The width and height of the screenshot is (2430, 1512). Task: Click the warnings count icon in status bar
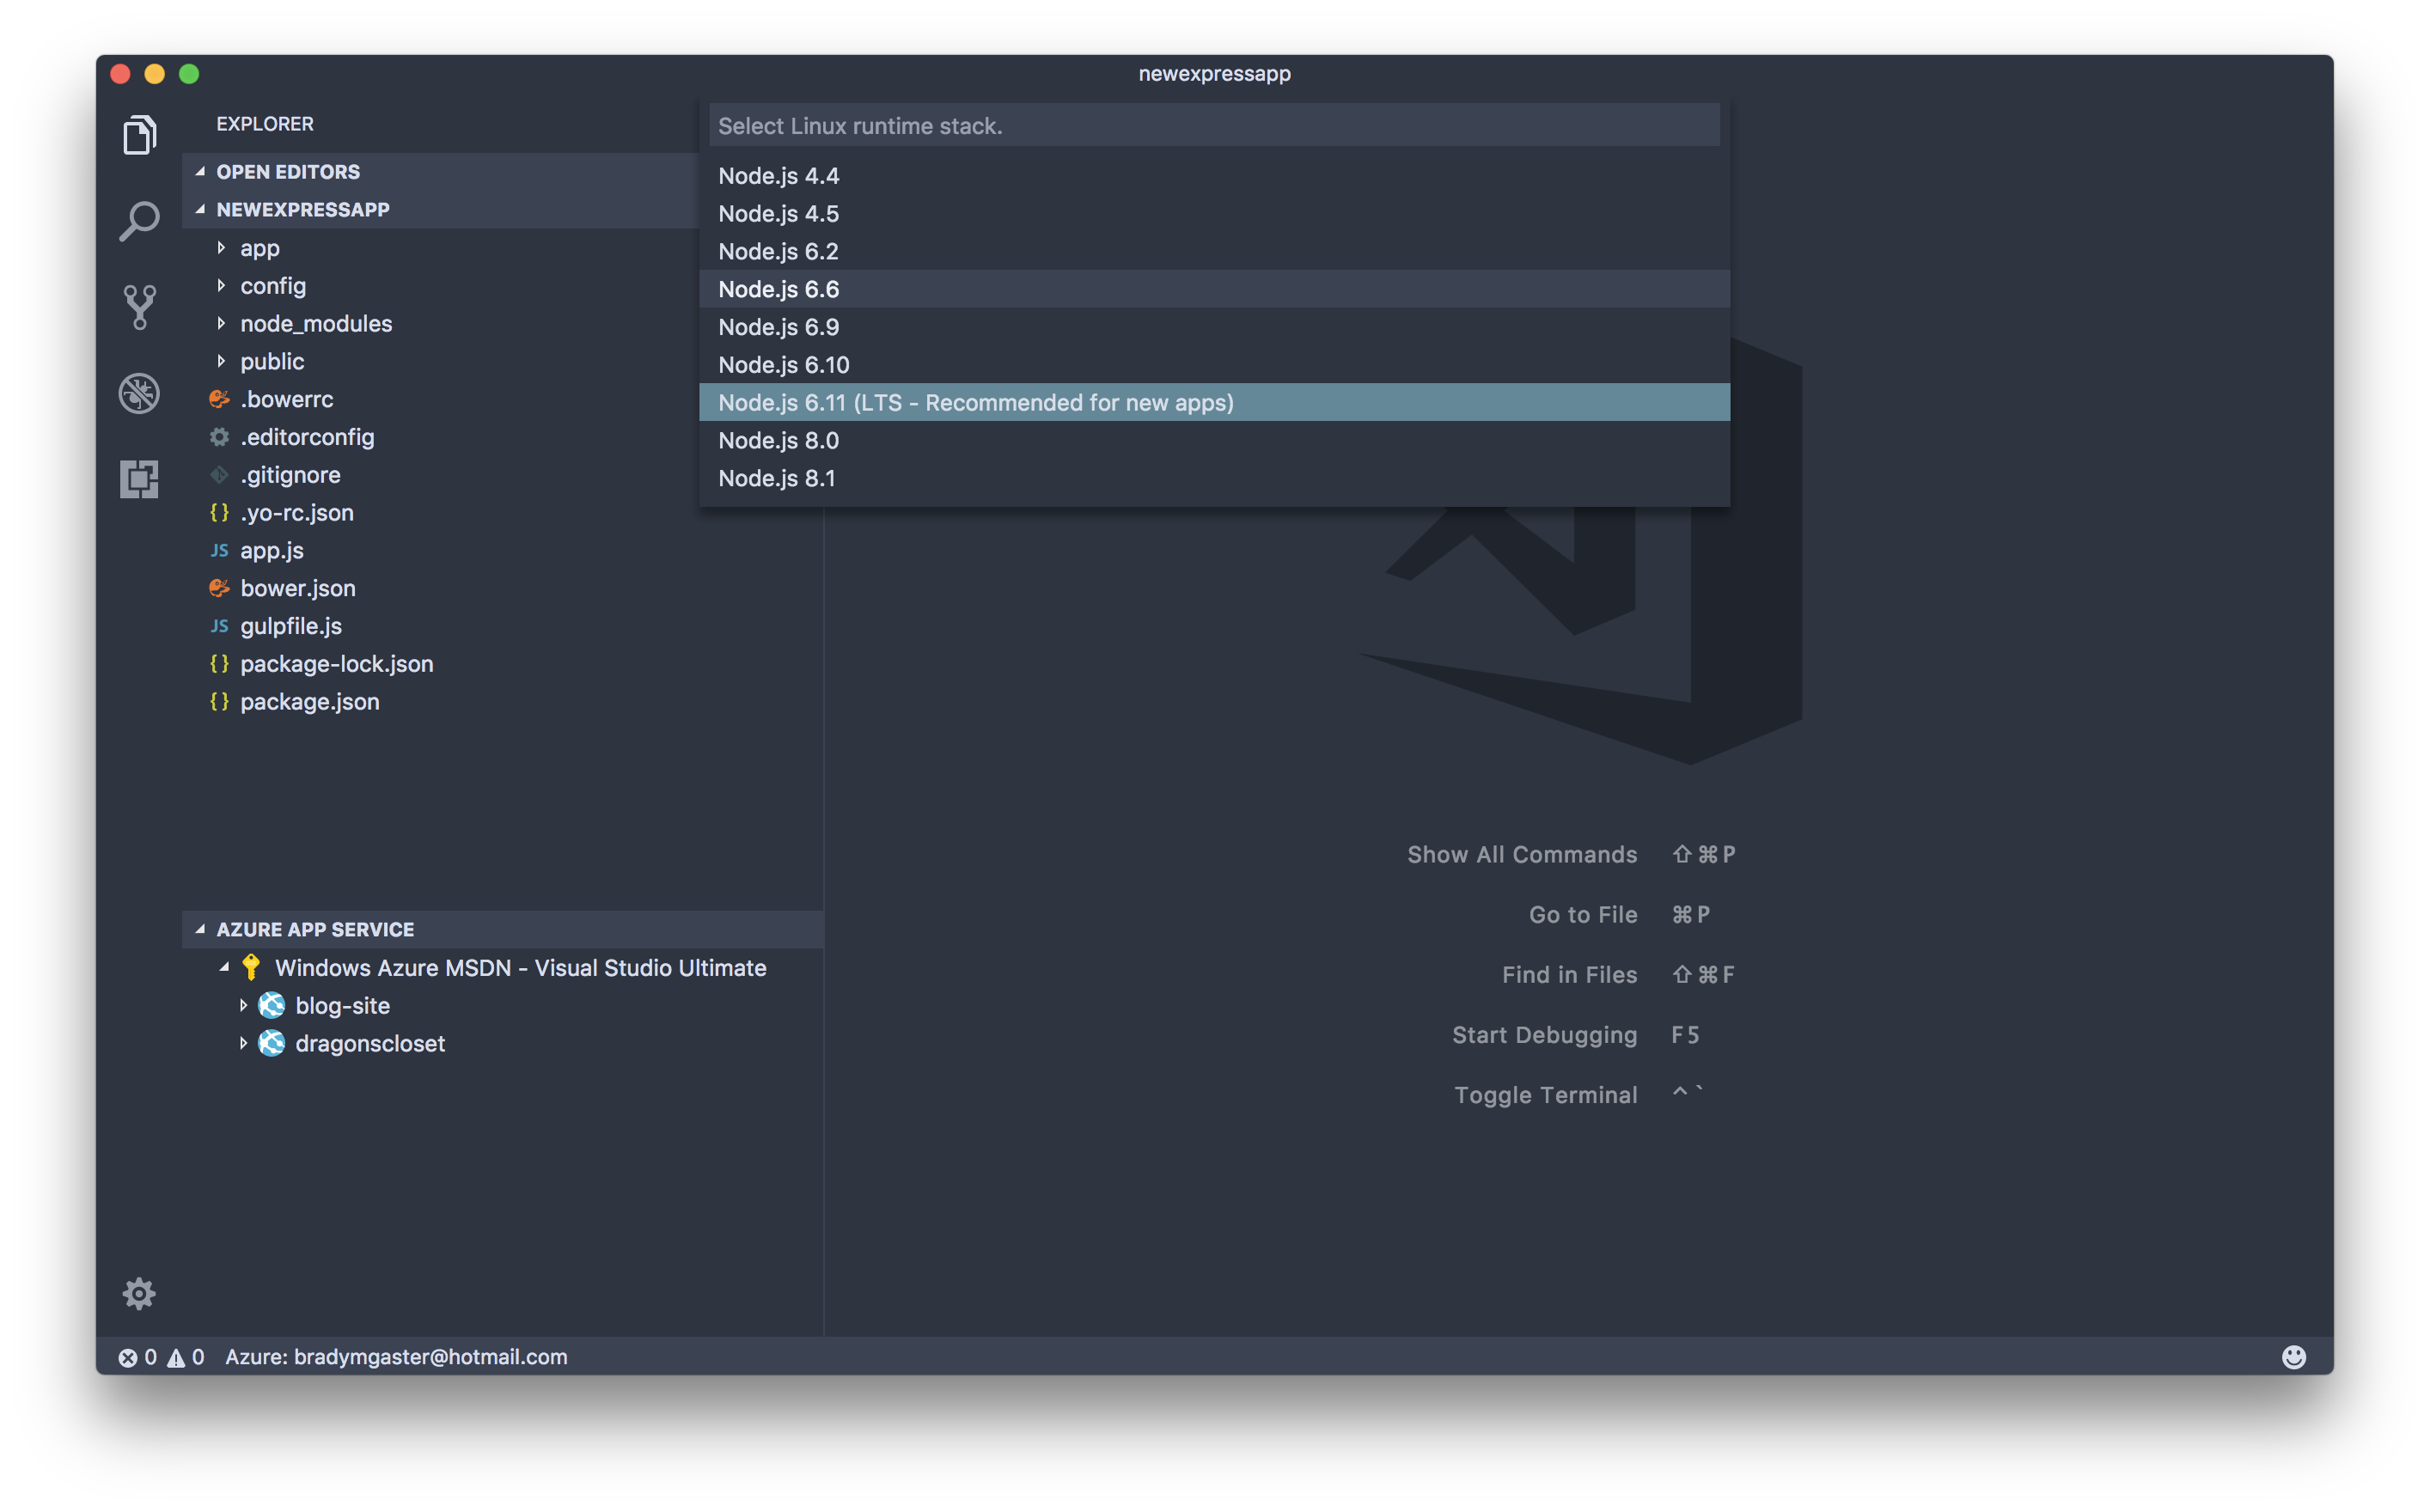point(176,1357)
